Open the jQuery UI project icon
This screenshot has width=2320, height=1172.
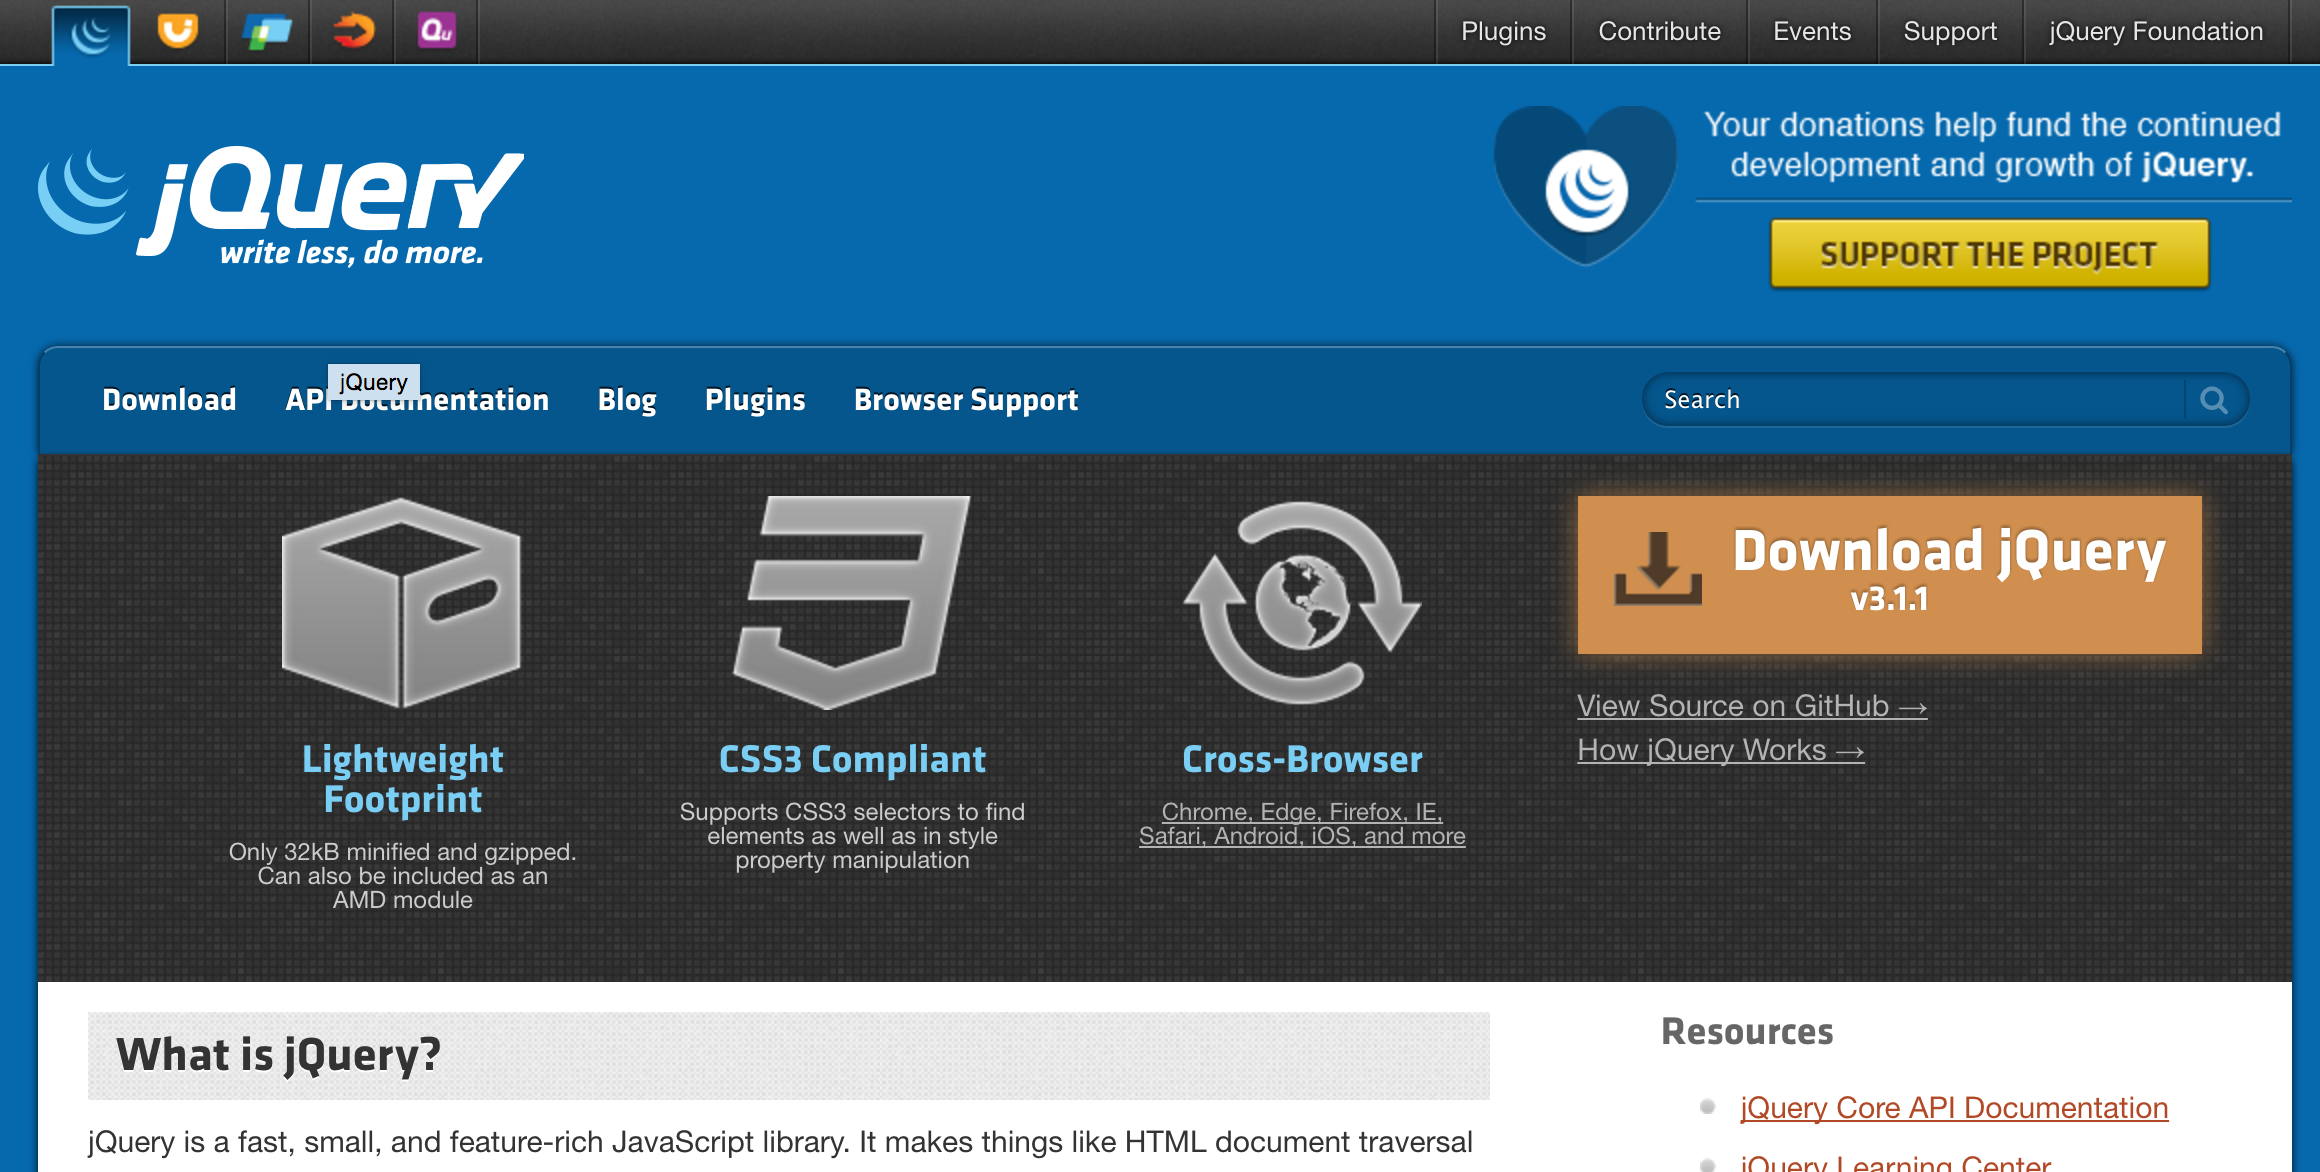[x=177, y=32]
